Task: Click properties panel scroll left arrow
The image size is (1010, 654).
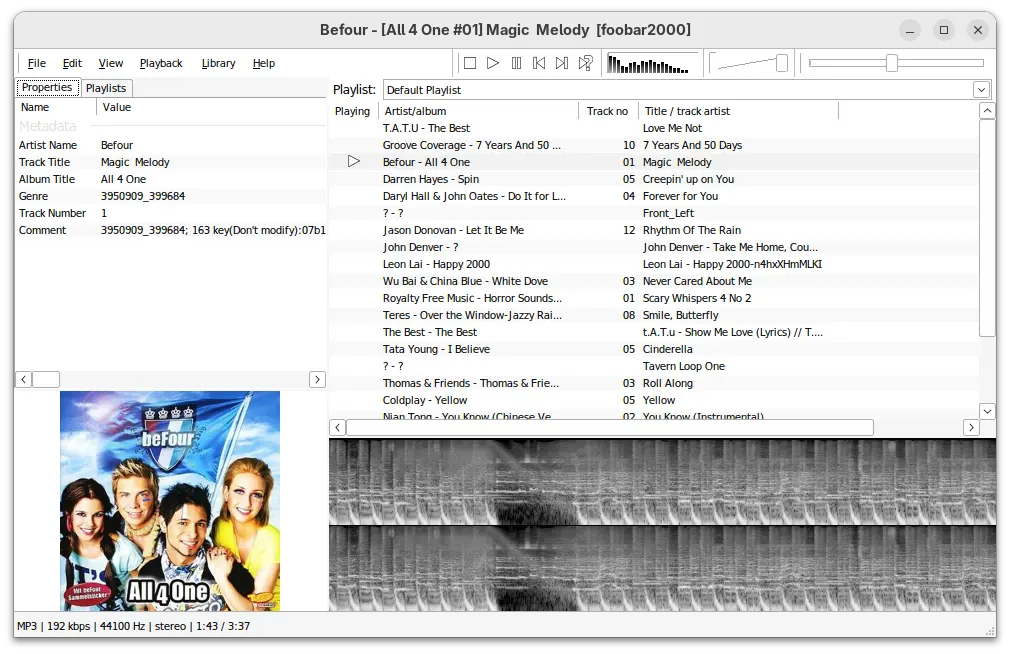Action: (23, 380)
